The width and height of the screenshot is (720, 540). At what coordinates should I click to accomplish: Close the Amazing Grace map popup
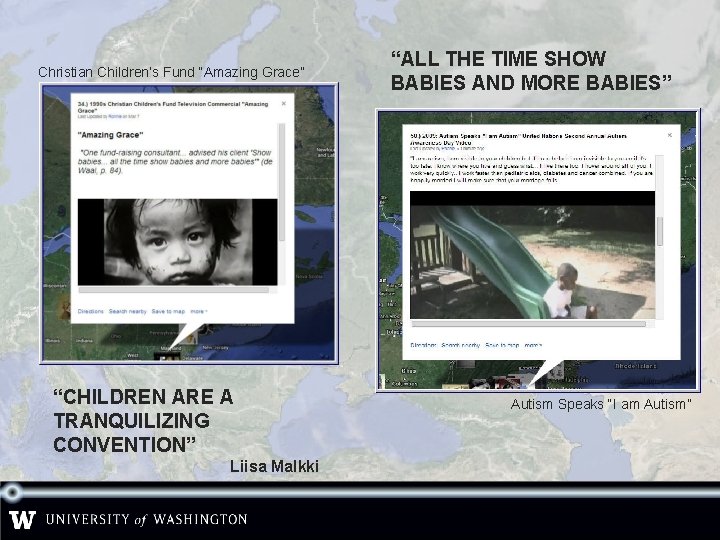point(284,103)
